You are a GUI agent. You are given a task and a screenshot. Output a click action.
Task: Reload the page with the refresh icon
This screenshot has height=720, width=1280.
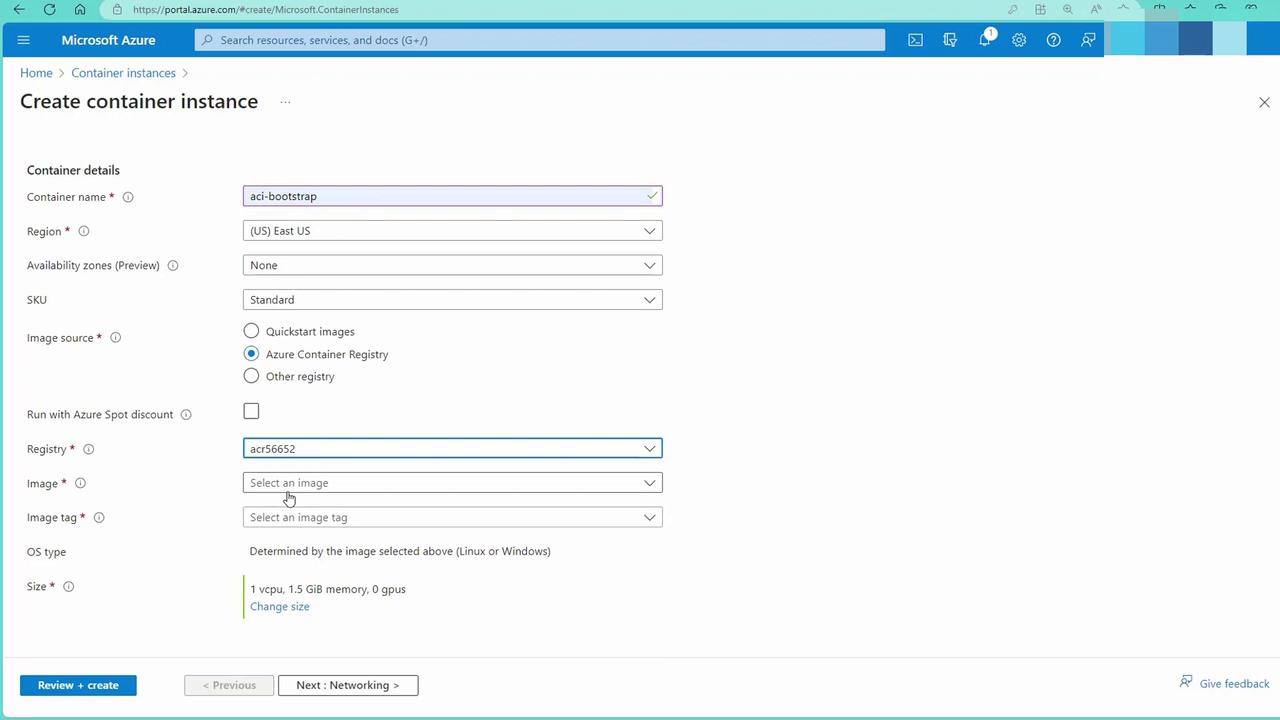50,10
